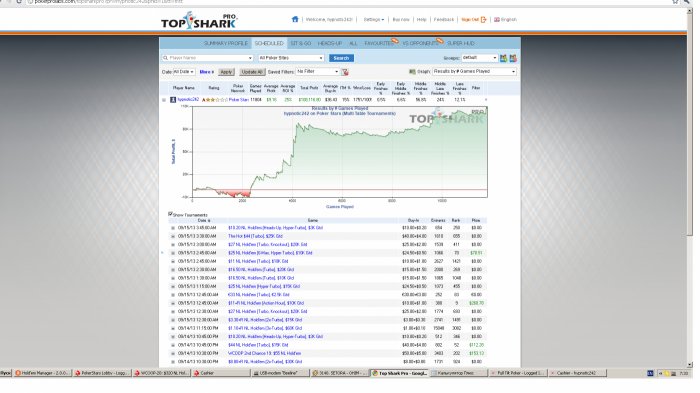This screenshot has height=393, width=700.
Task: Switch to the Super HUD tab
Action: pos(461,43)
